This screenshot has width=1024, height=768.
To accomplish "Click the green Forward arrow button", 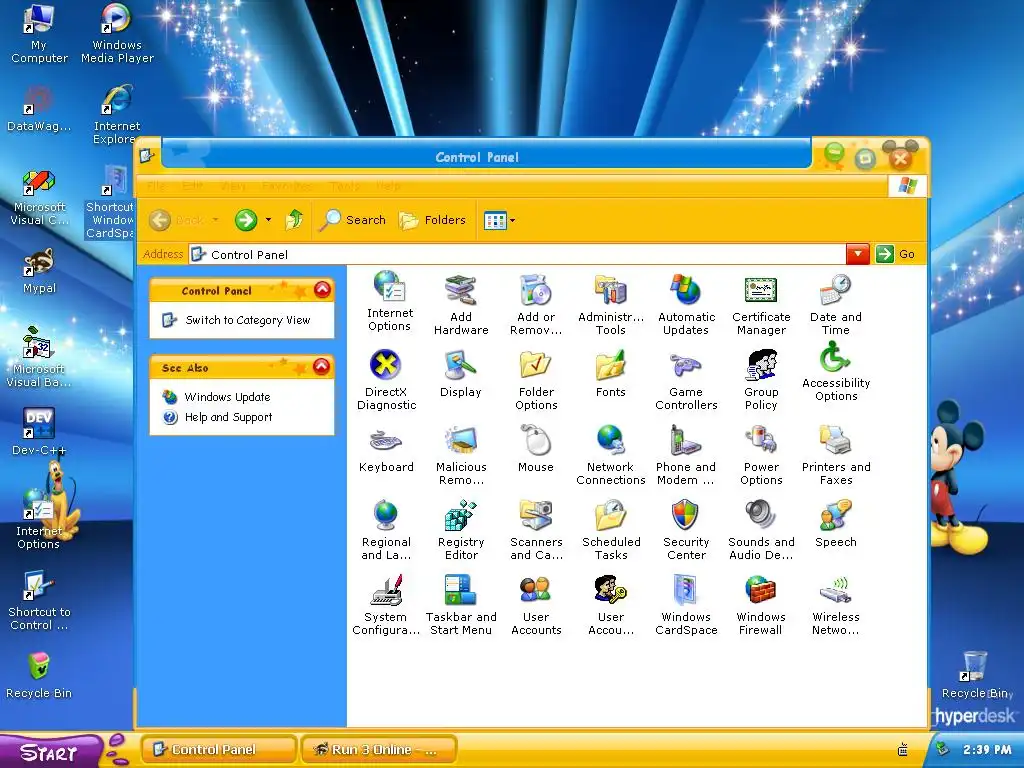I will point(246,220).
